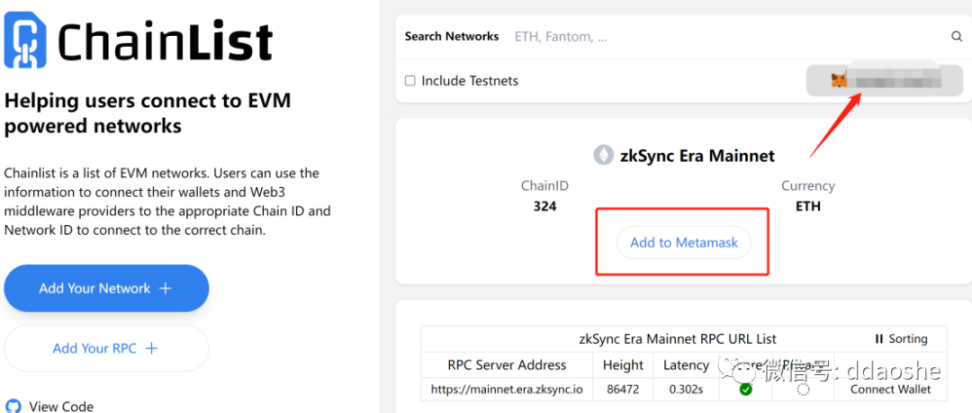
Task: Click the mainnet.era.zksync.io RPC address
Action: [x=508, y=389]
